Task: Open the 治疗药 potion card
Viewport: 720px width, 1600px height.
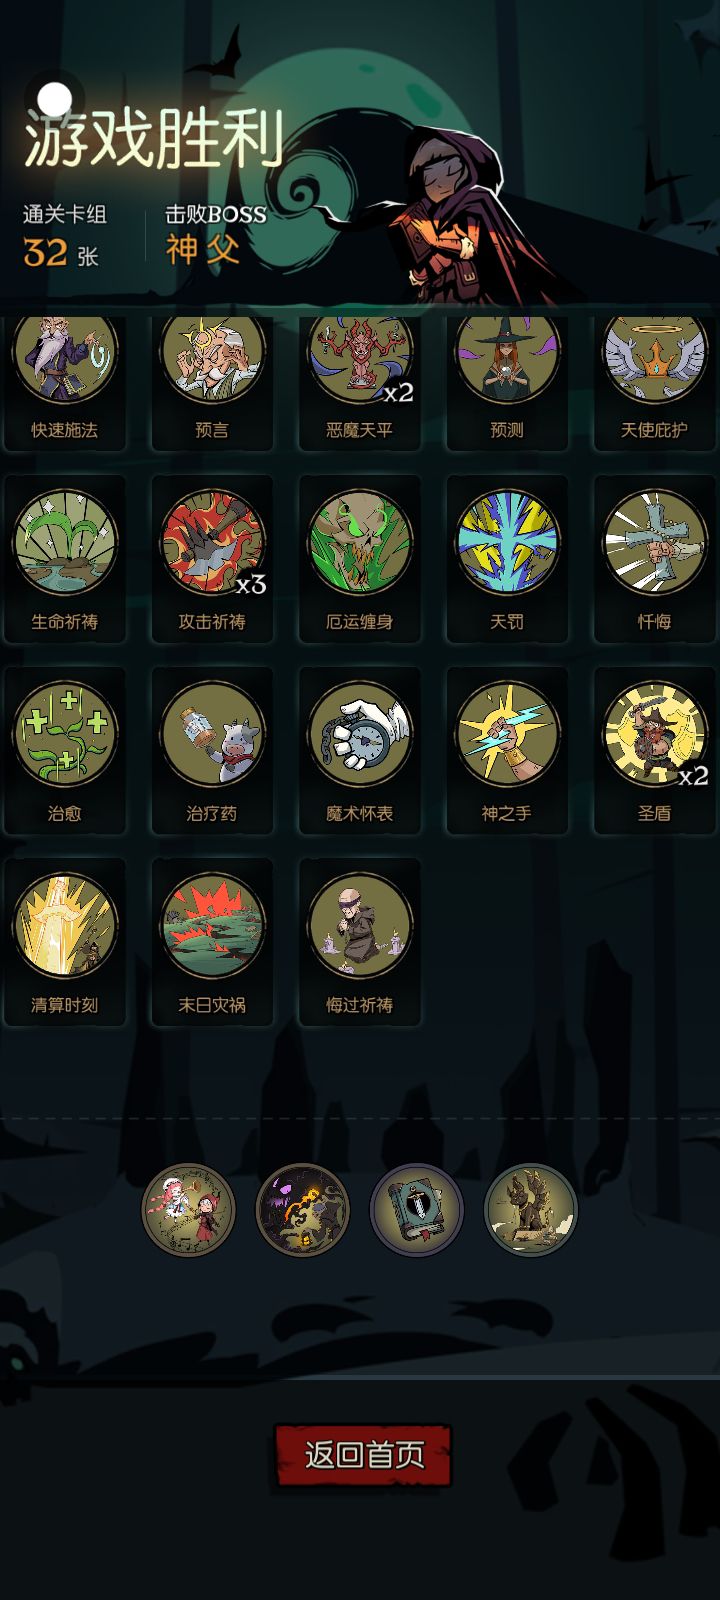Action: coord(212,750)
